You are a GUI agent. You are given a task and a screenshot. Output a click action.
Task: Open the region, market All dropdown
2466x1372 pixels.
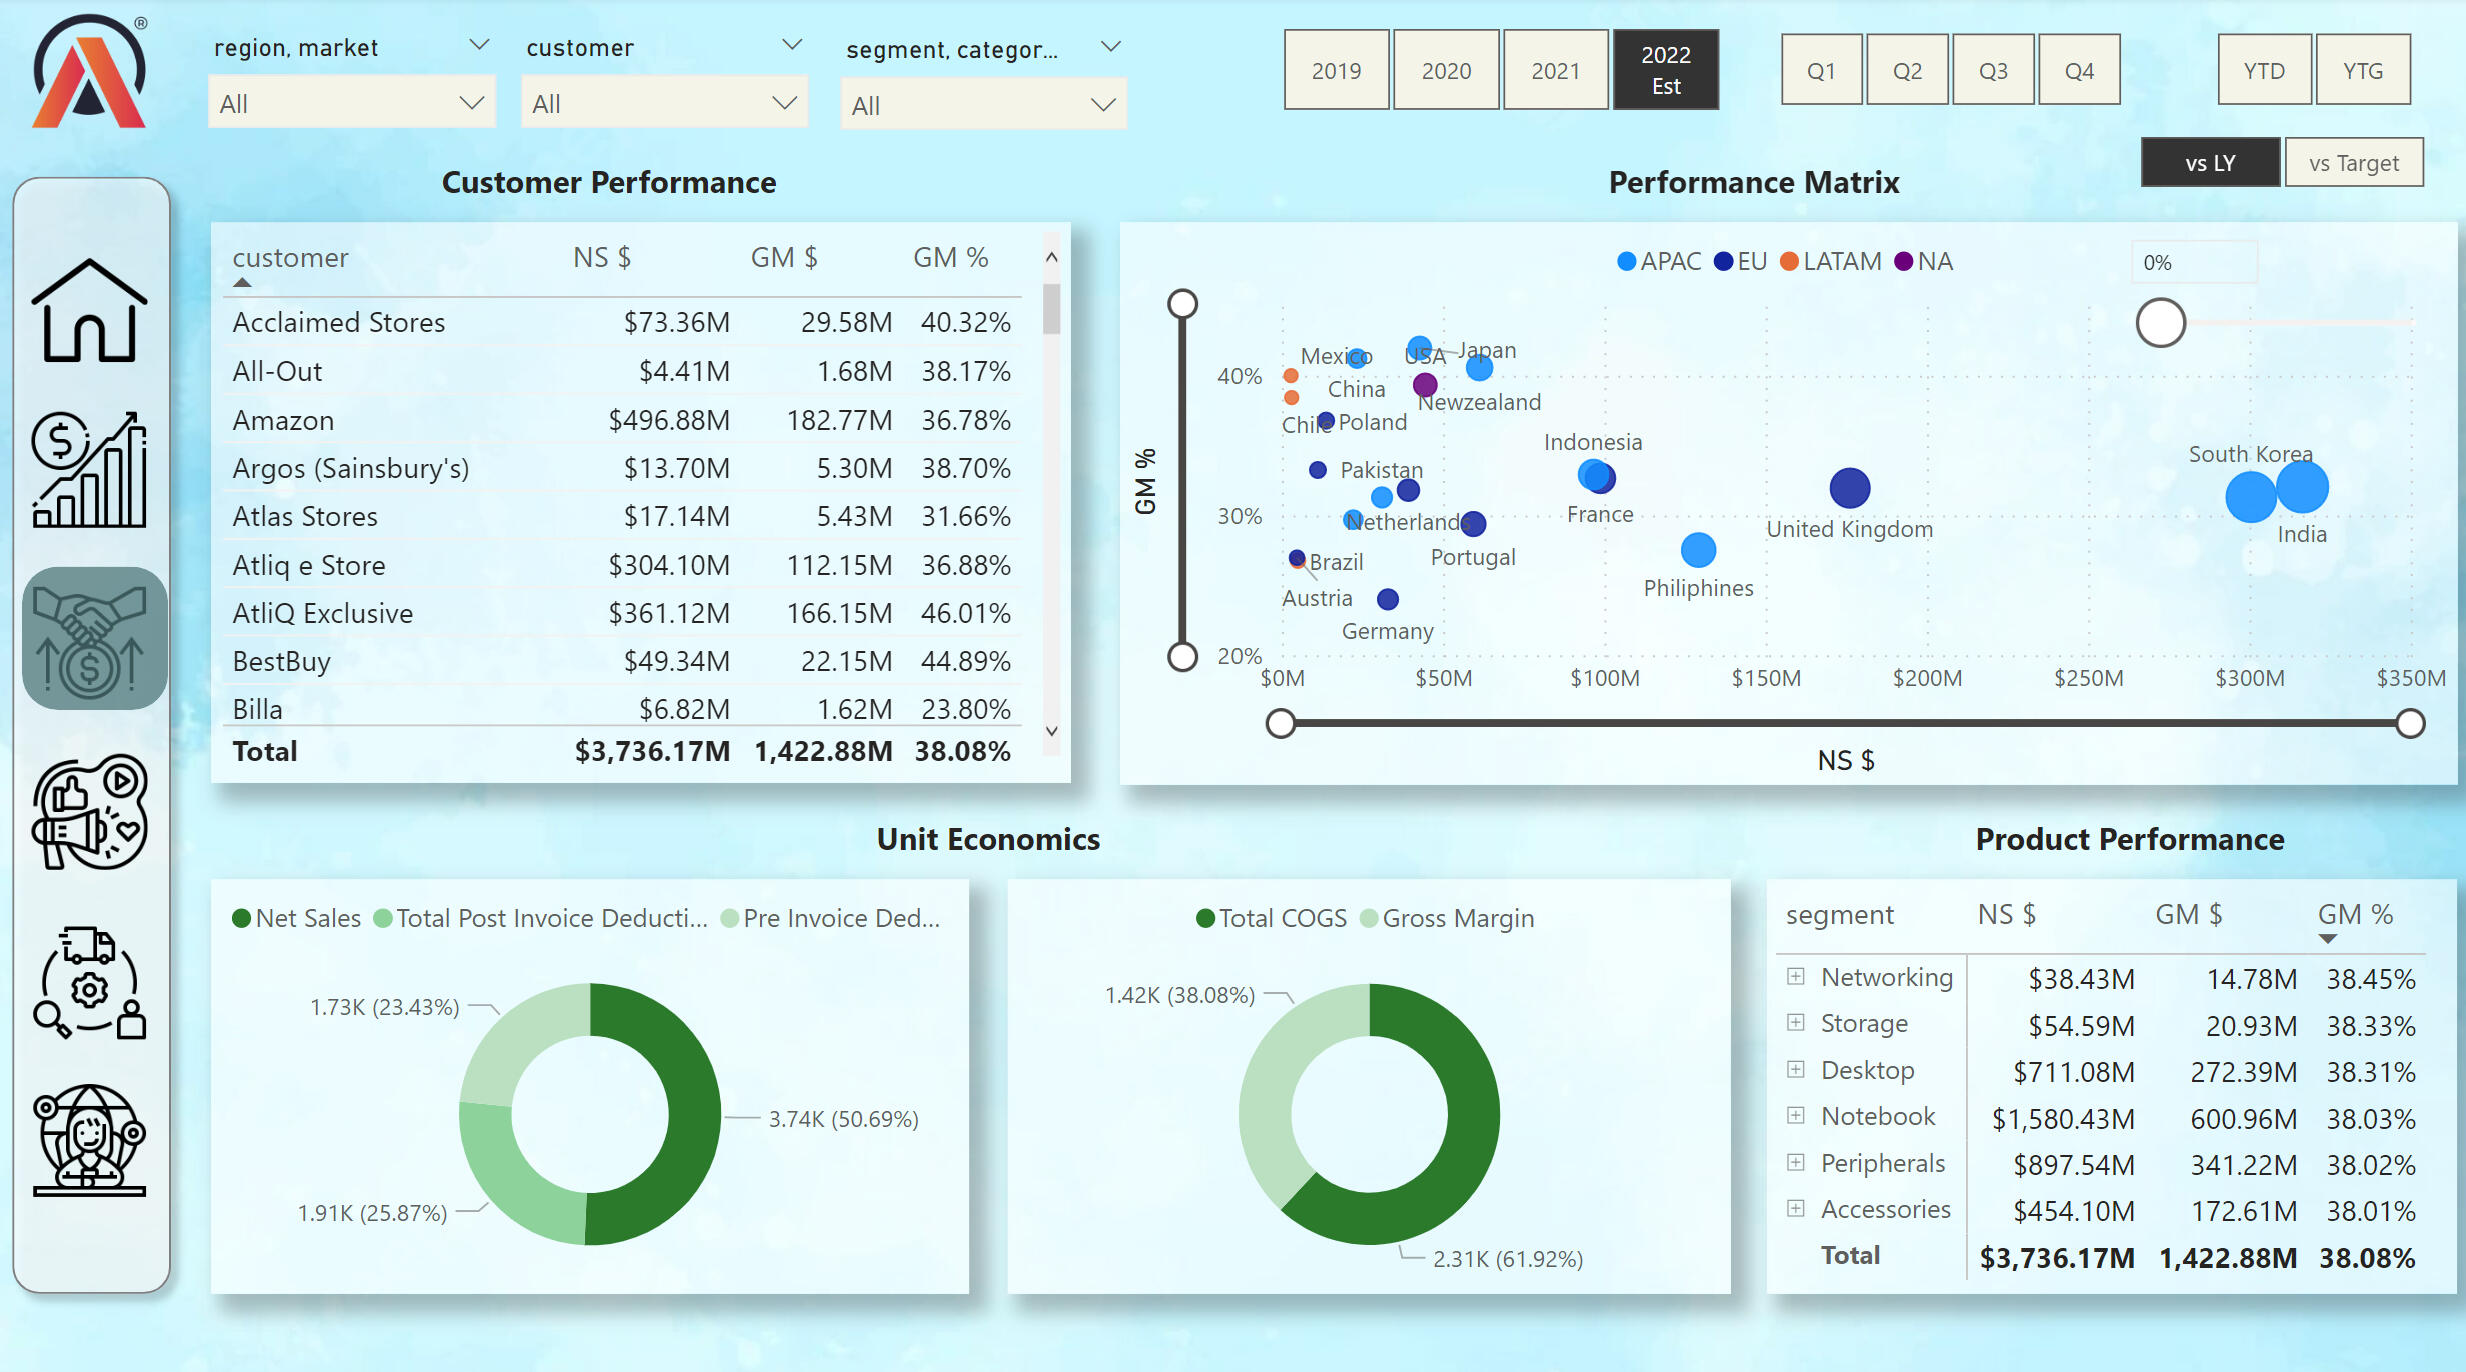coord(351,104)
